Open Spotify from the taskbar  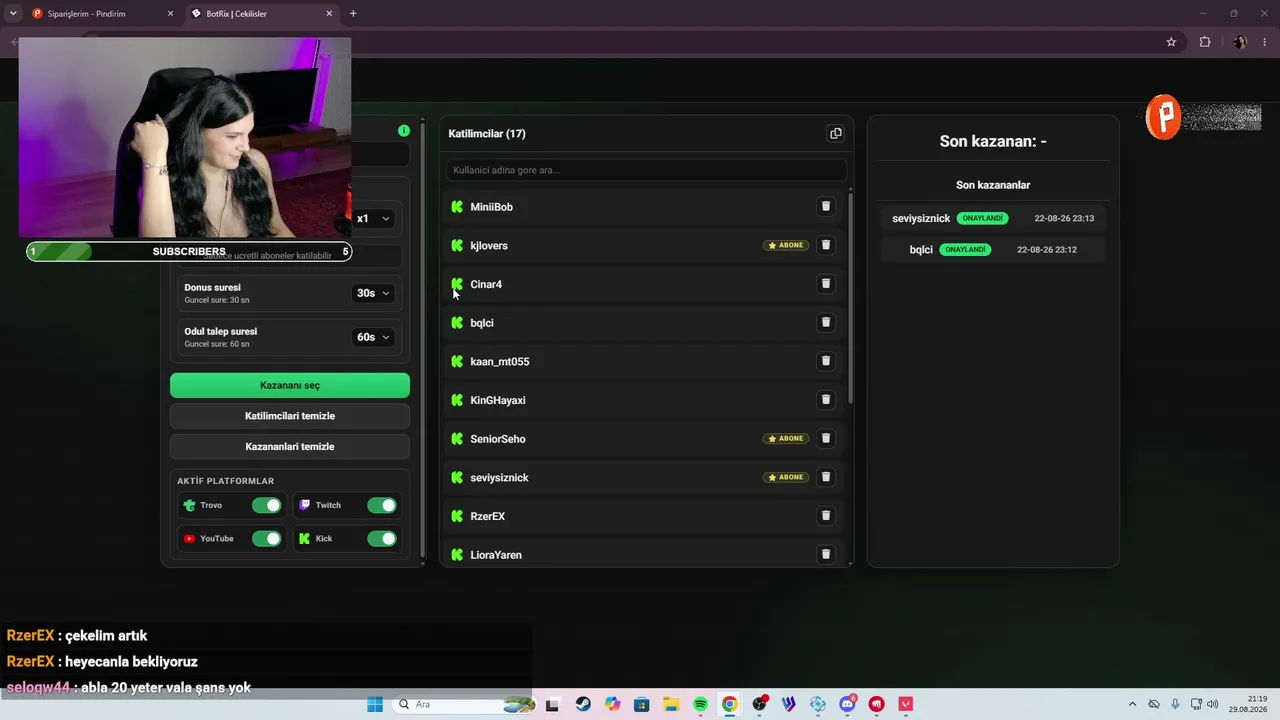(x=700, y=704)
